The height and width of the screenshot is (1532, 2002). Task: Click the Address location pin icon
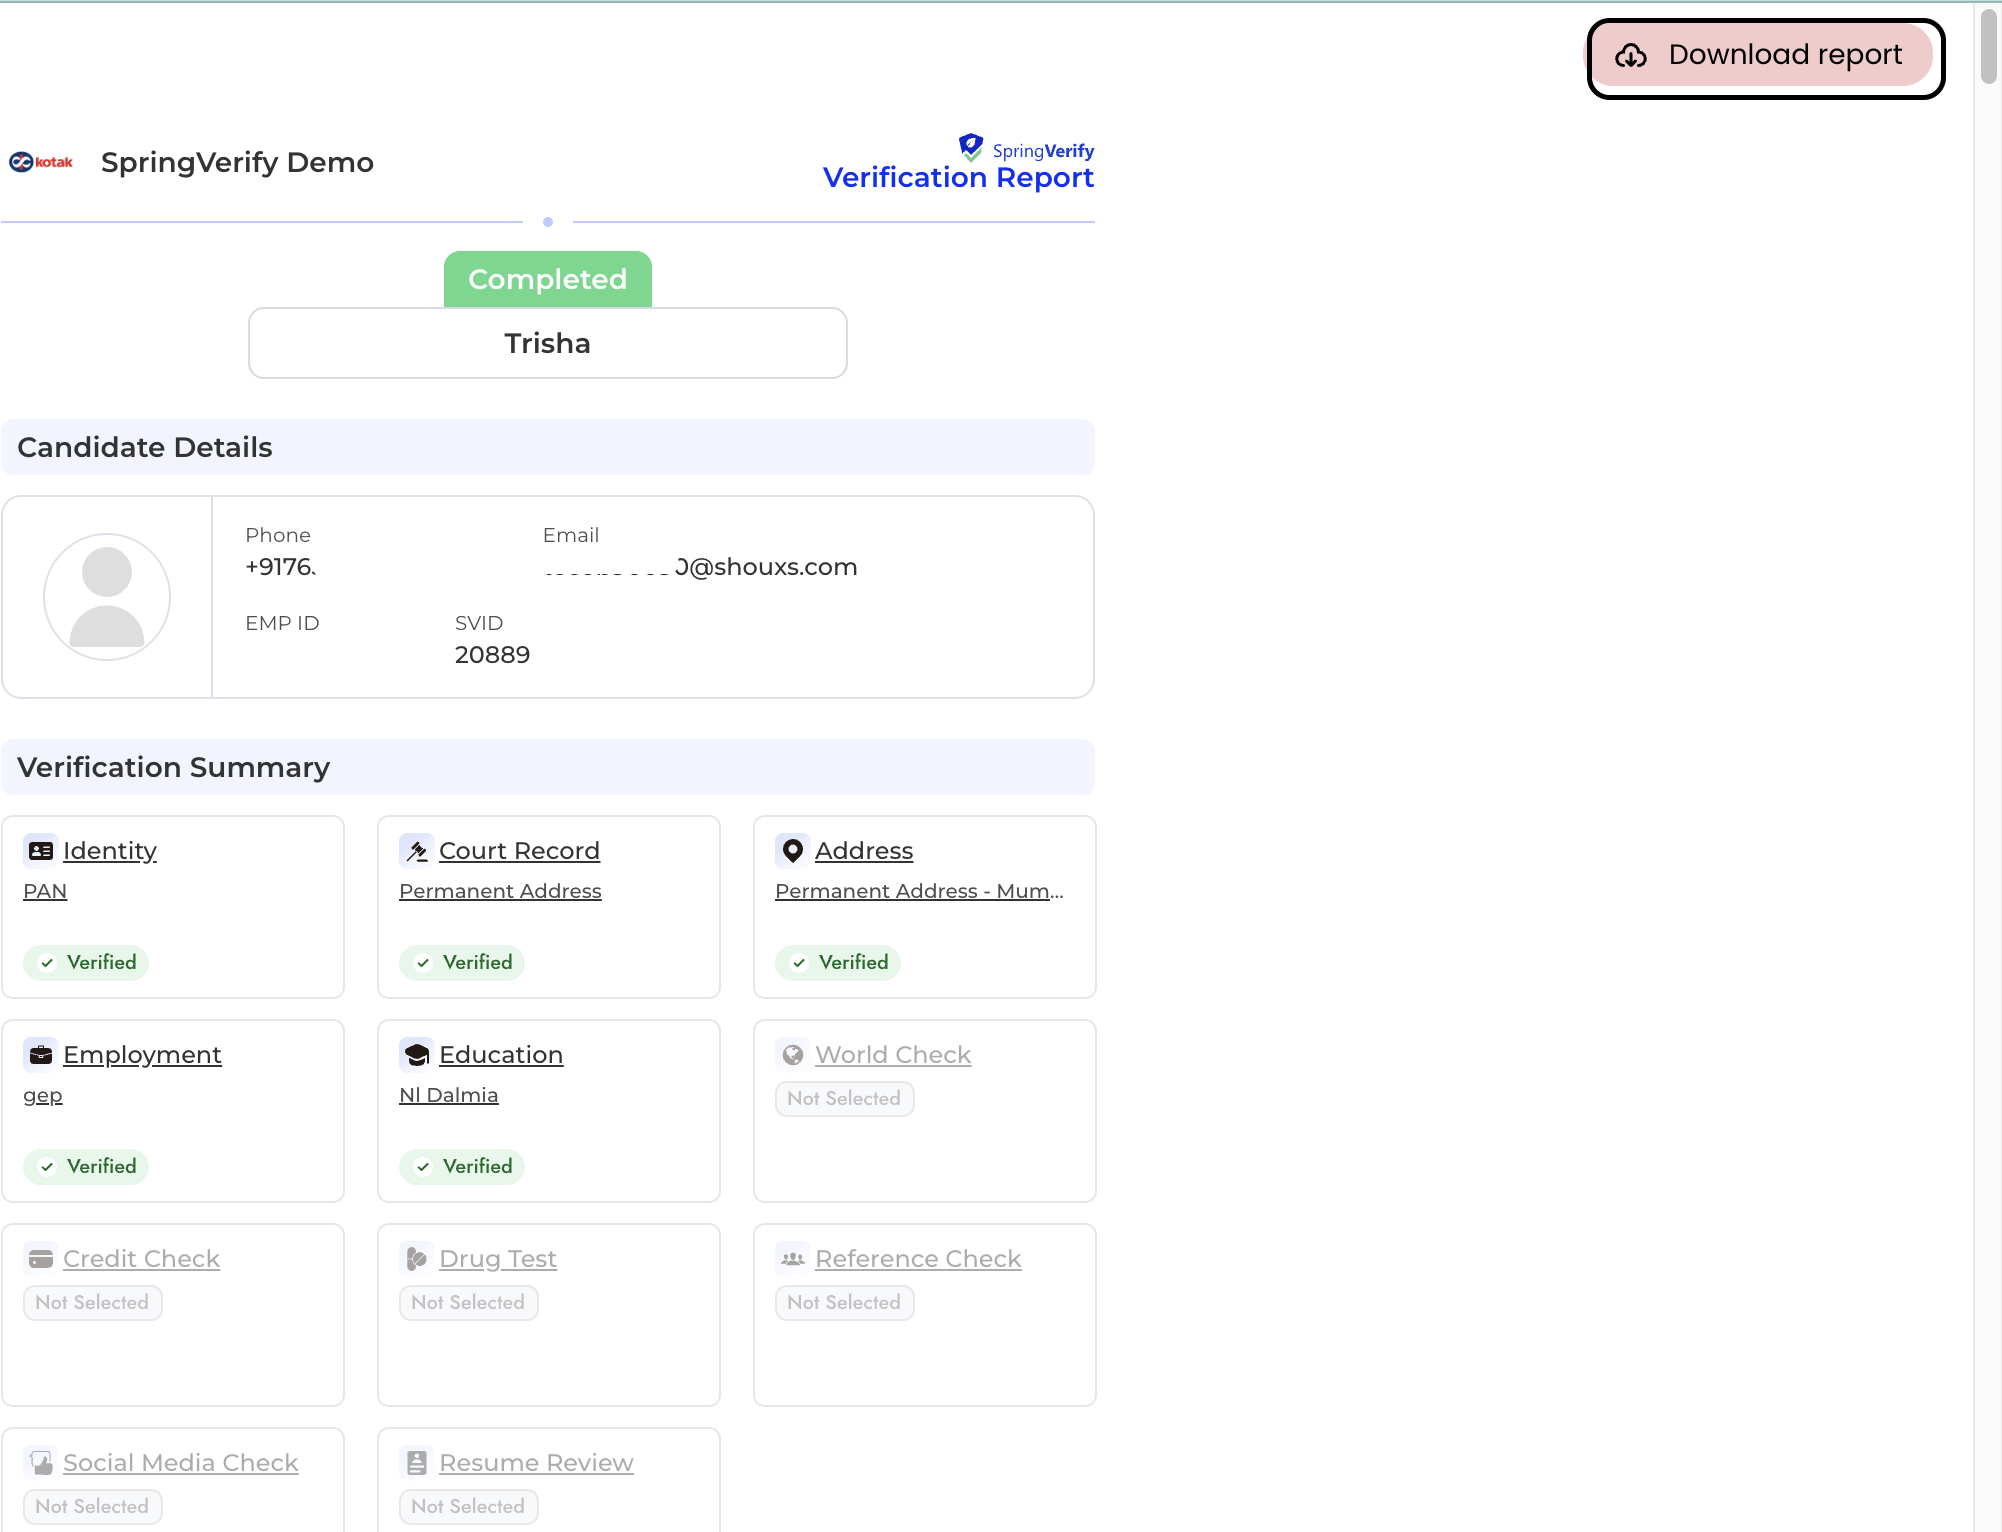pos(792,851)
